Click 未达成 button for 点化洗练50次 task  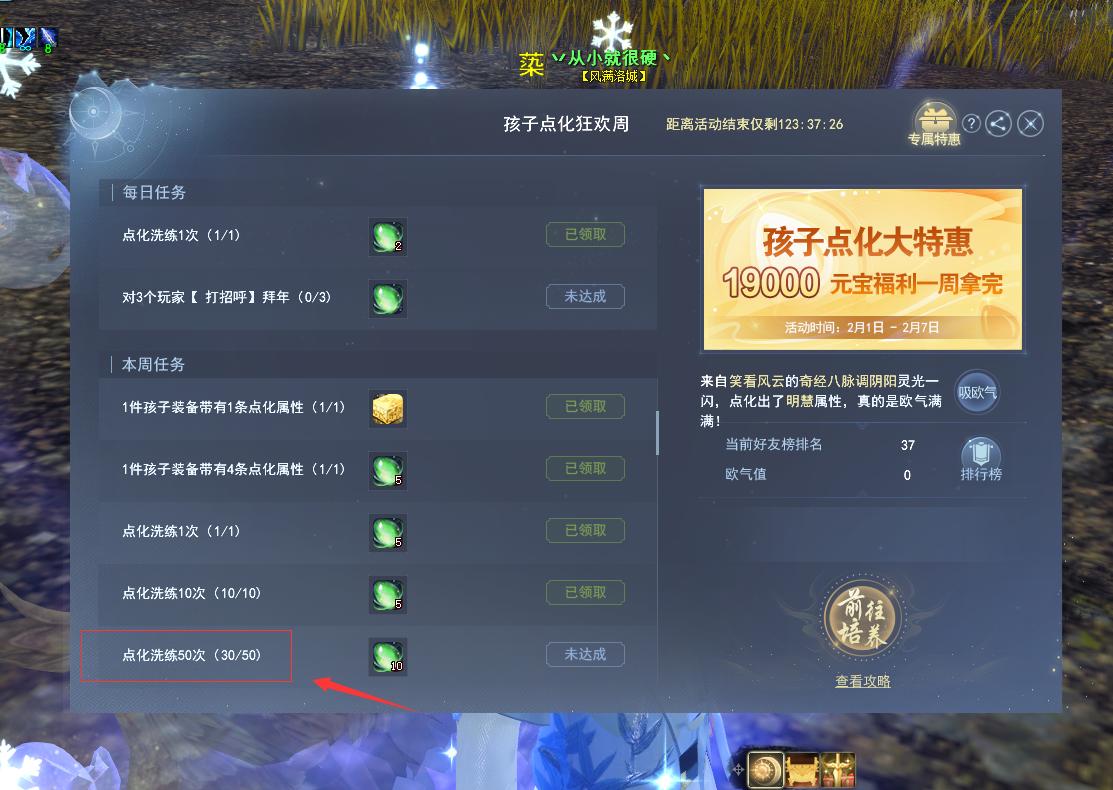tap(585, 654)
